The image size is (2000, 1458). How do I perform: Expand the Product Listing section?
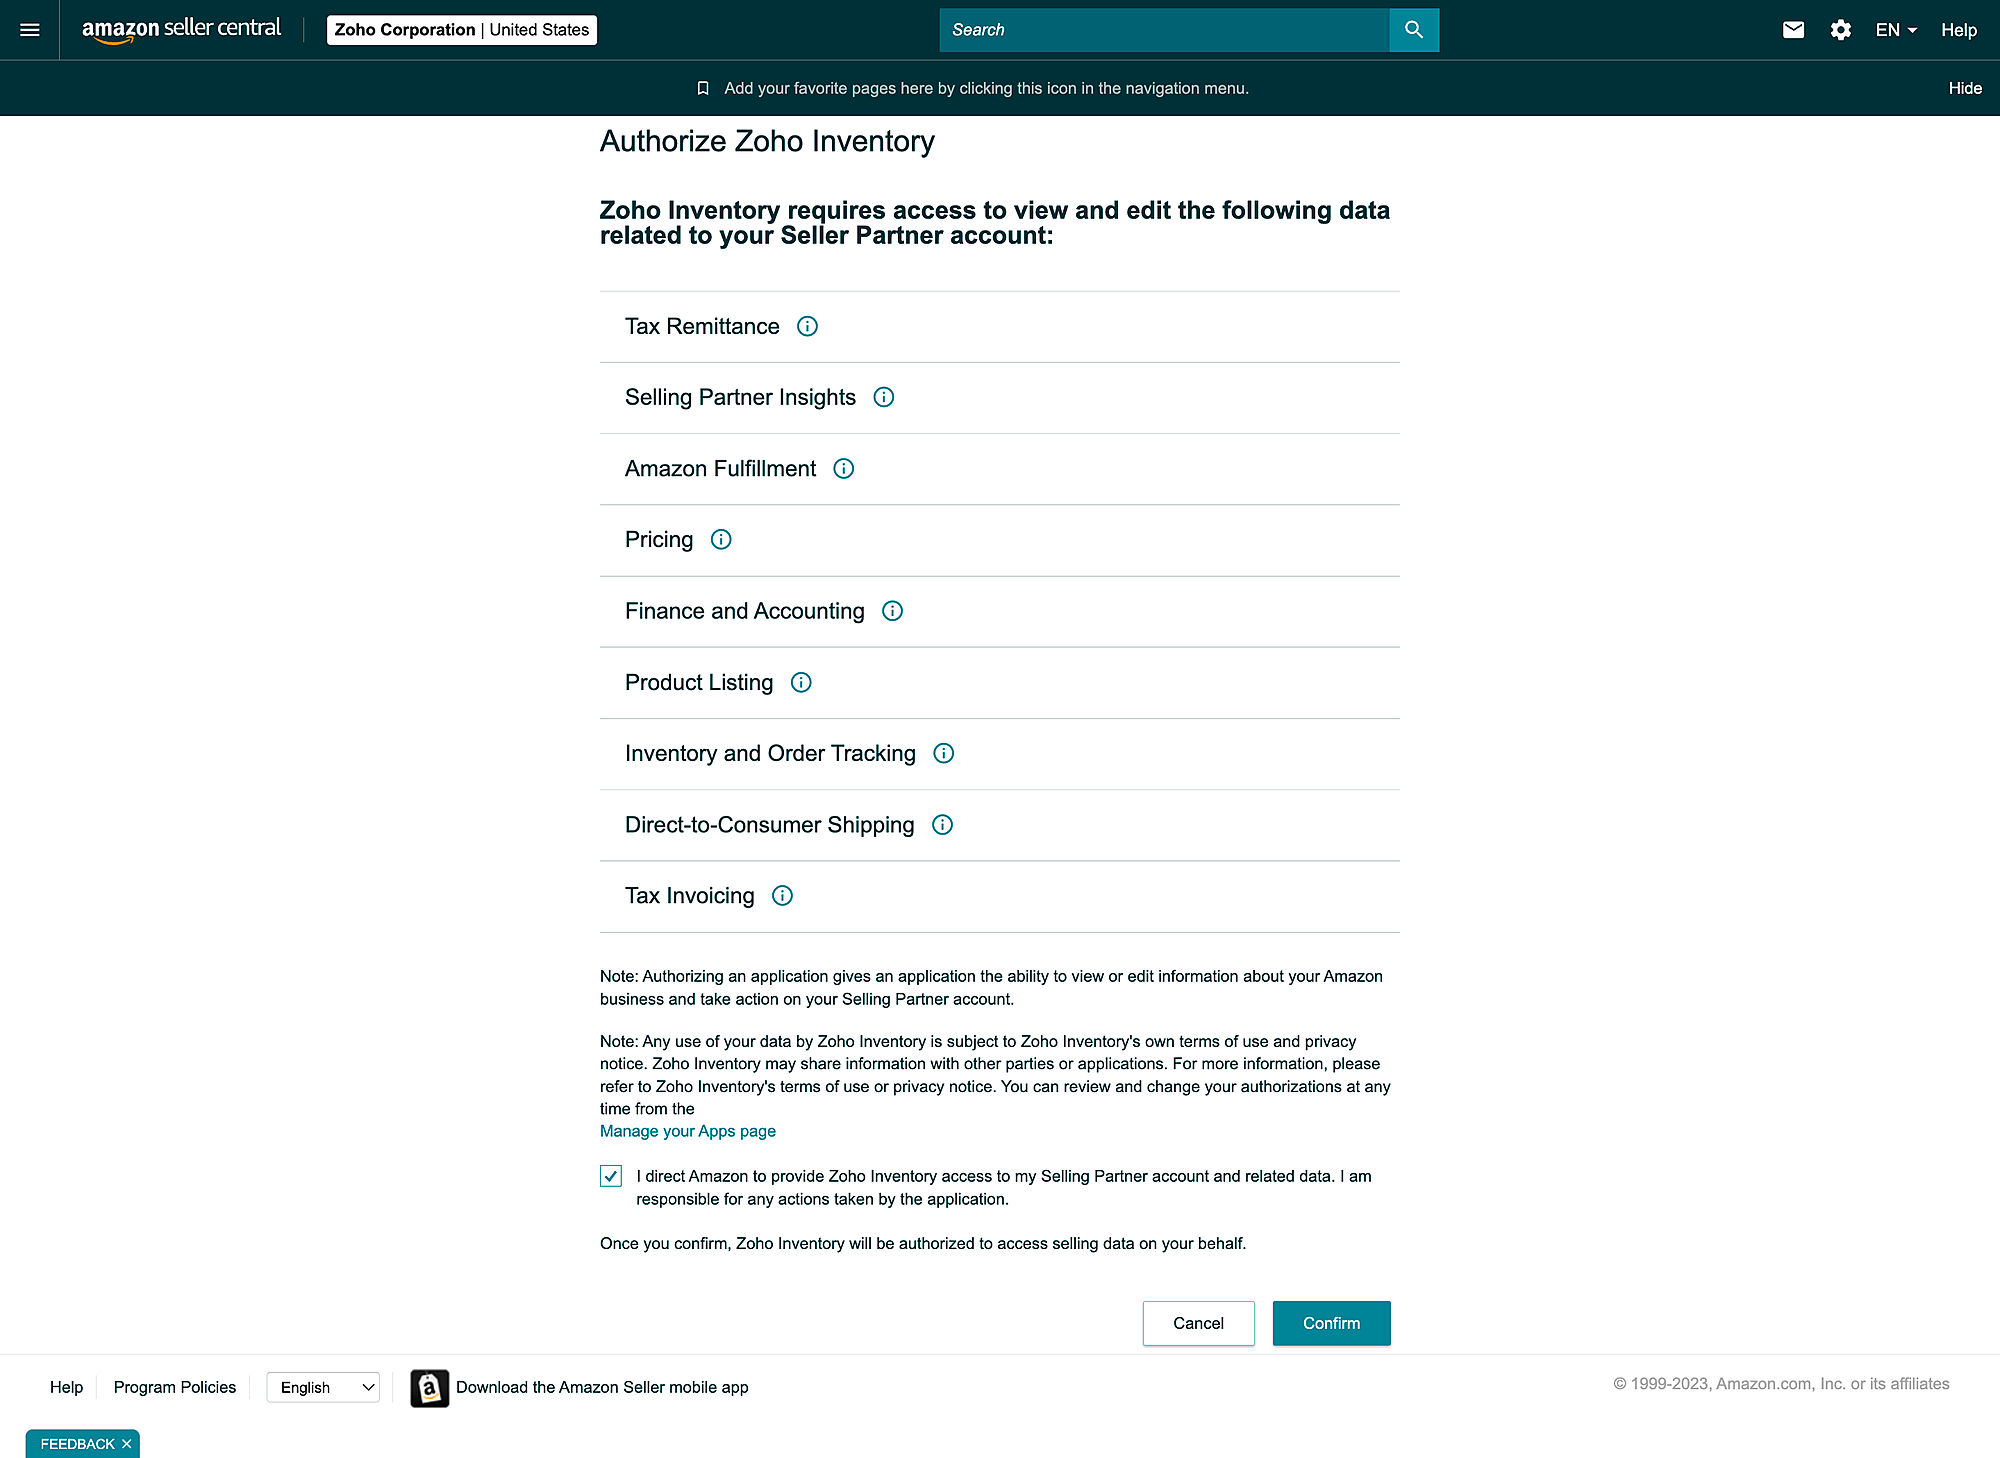click(801, 682)
